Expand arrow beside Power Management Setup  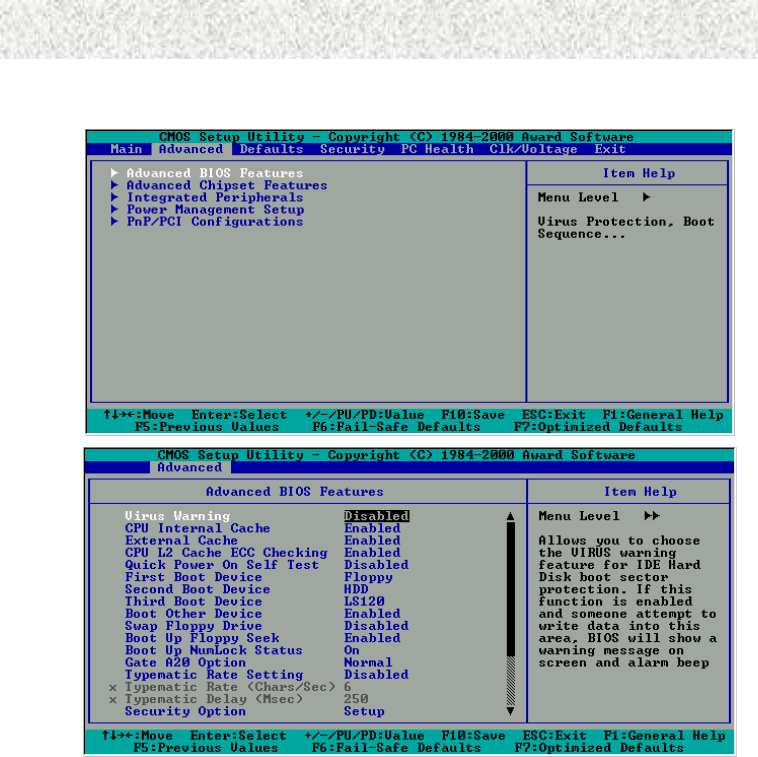coord(115,209)
